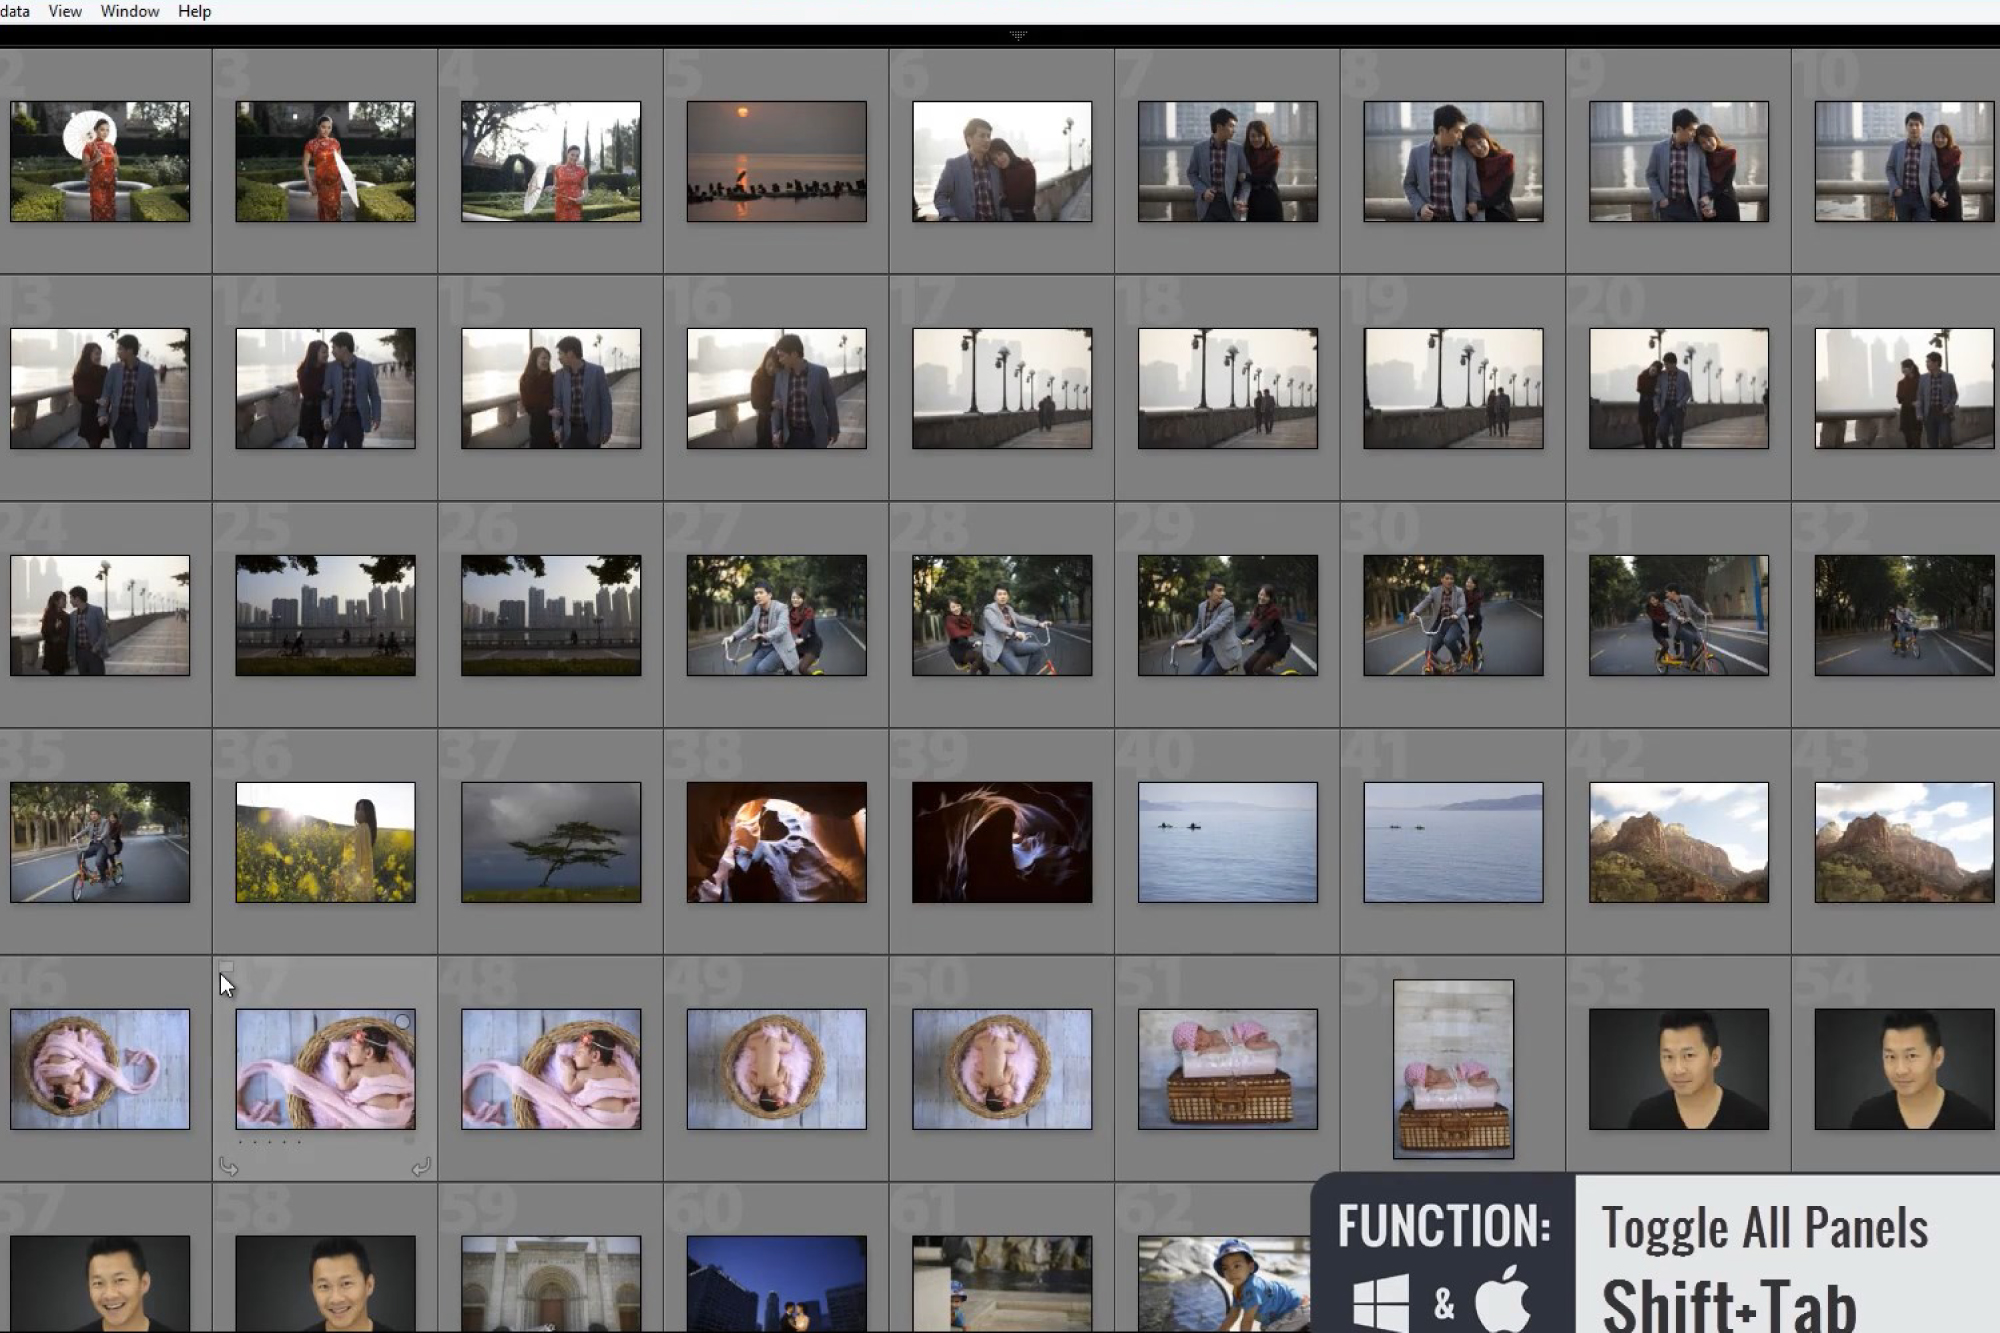
Task: Select the city skyline photo in cell 25
Action: coord(325,615)
